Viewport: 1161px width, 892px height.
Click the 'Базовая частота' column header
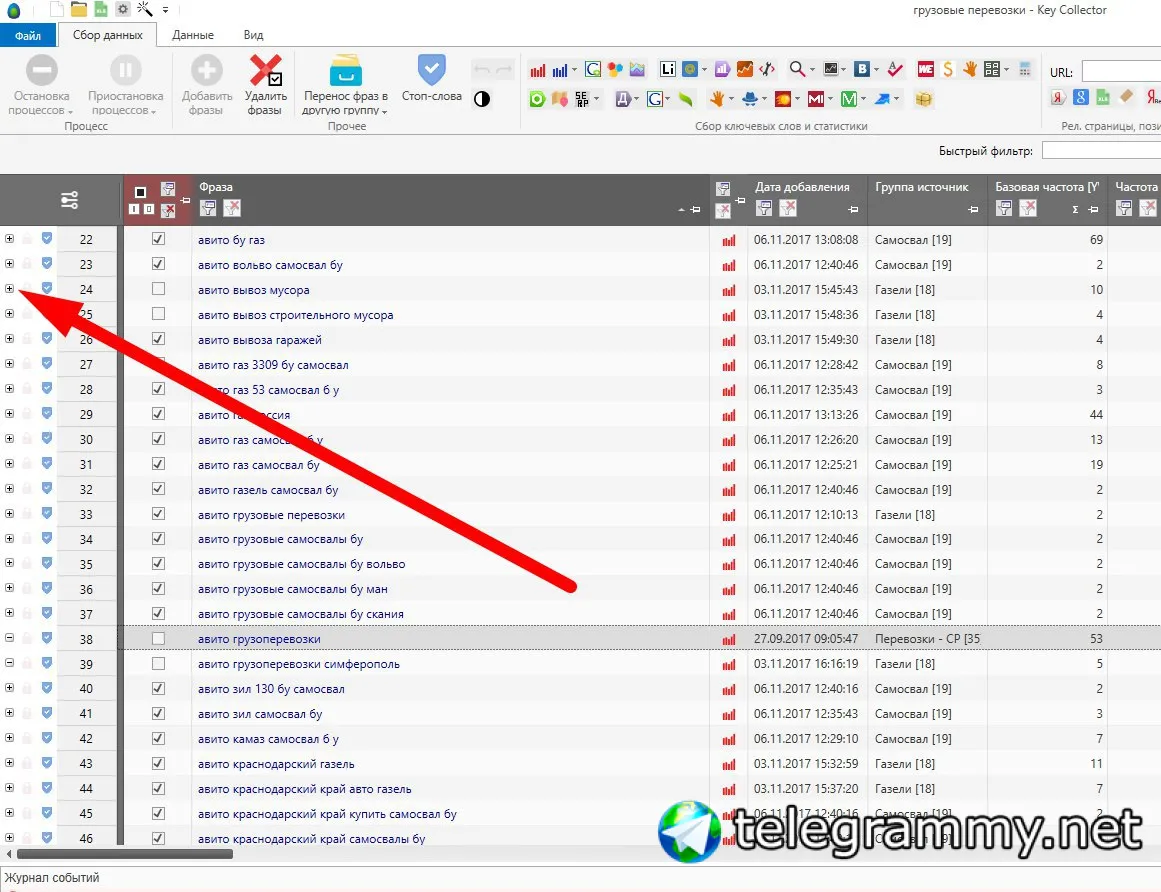tap(1046, 187)
